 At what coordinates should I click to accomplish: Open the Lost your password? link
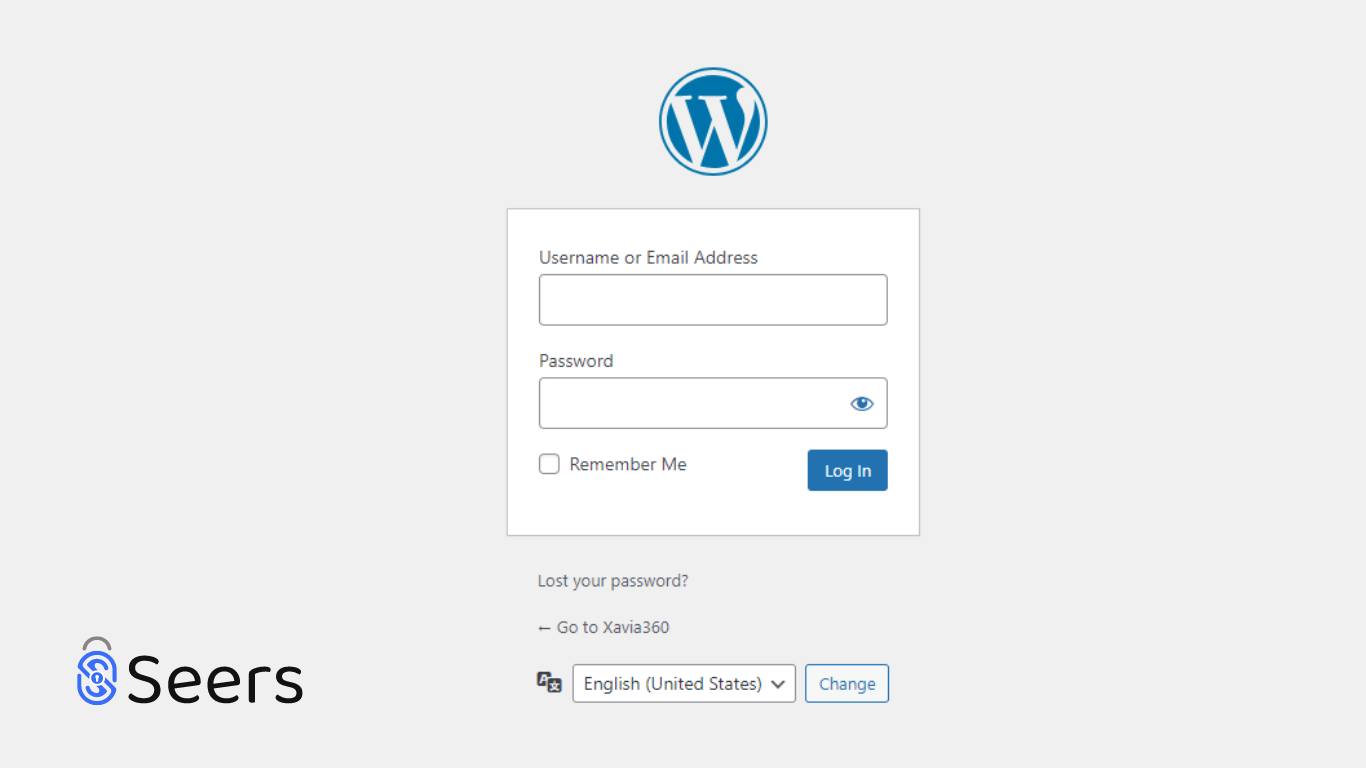[613, 580]
